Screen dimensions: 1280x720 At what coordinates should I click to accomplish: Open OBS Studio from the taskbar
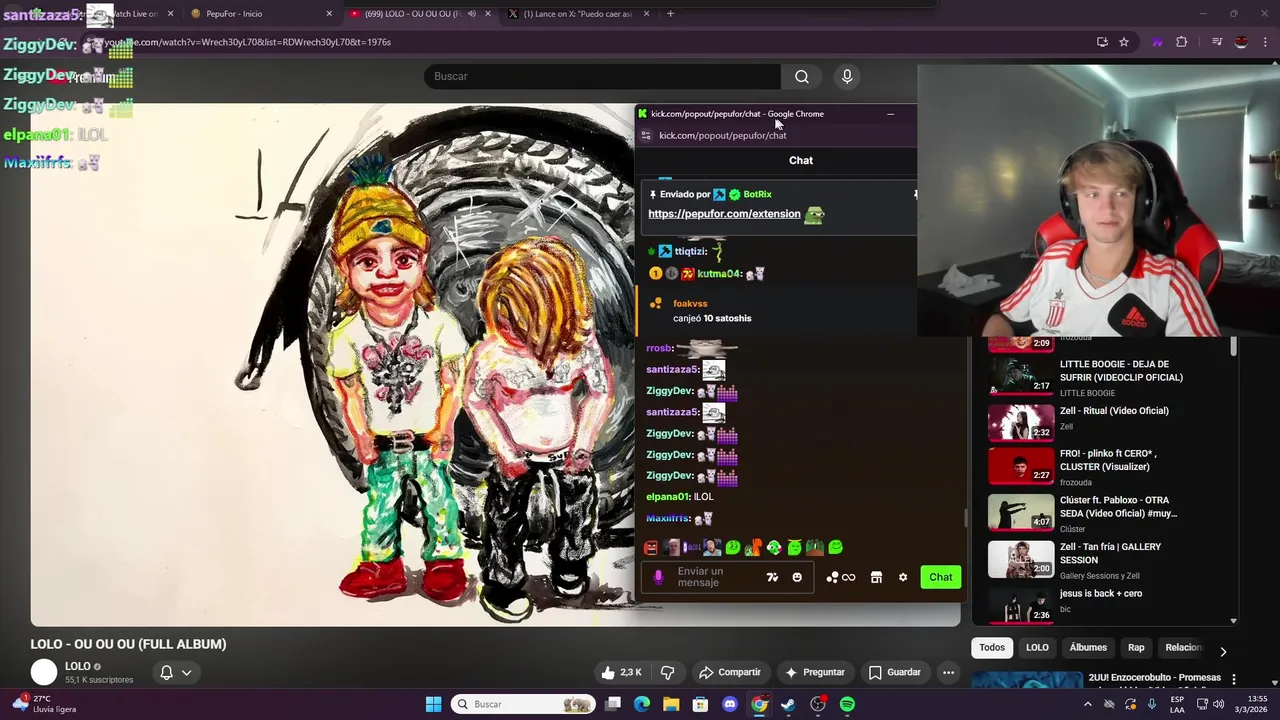(x=818, y=705)
